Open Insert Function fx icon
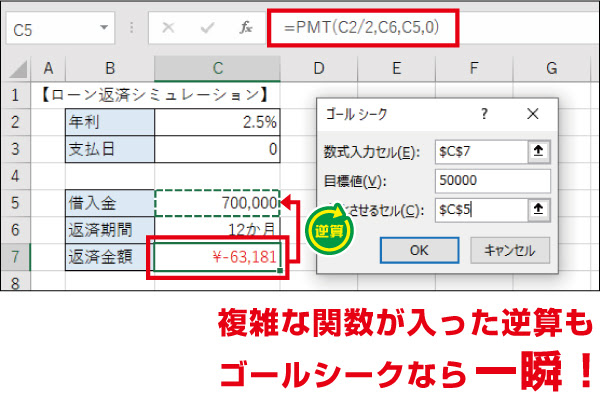Image resolution: width=600 pixels, height=394 pixels. point(246,28)
